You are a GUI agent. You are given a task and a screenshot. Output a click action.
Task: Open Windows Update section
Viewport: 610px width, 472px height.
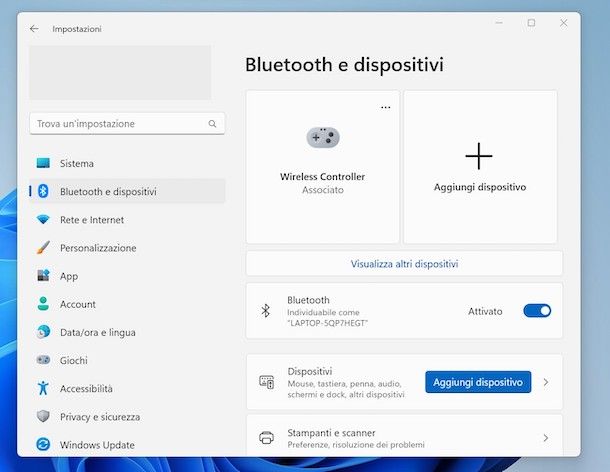tap(128, 444)
